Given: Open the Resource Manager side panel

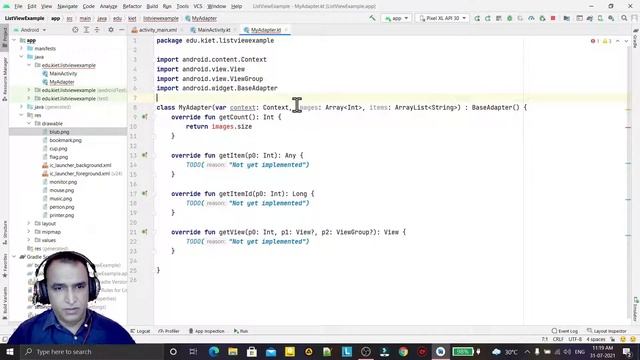Looking at the screenshot, I should point(4,80).
